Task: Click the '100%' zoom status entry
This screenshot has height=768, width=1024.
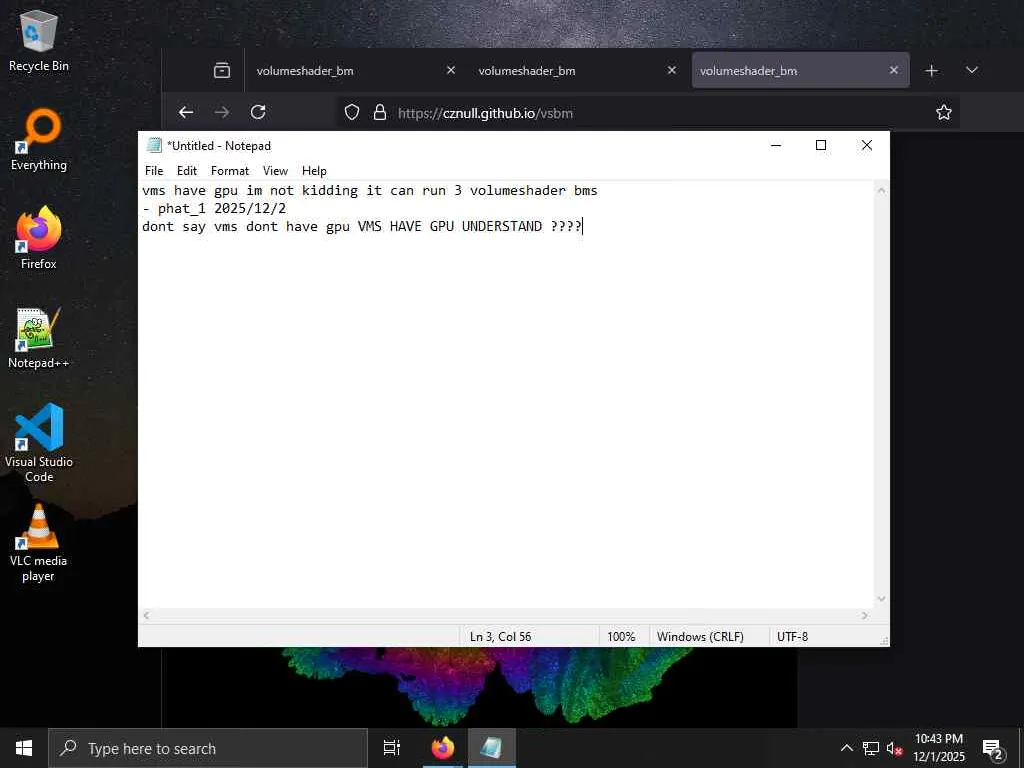Action: pos(621,636)
